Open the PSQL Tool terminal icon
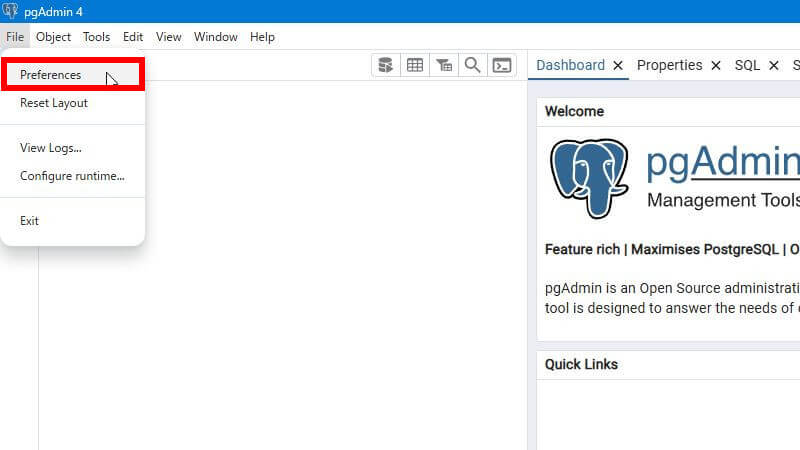The image size is (800, 450). click(x=502, y=65)
